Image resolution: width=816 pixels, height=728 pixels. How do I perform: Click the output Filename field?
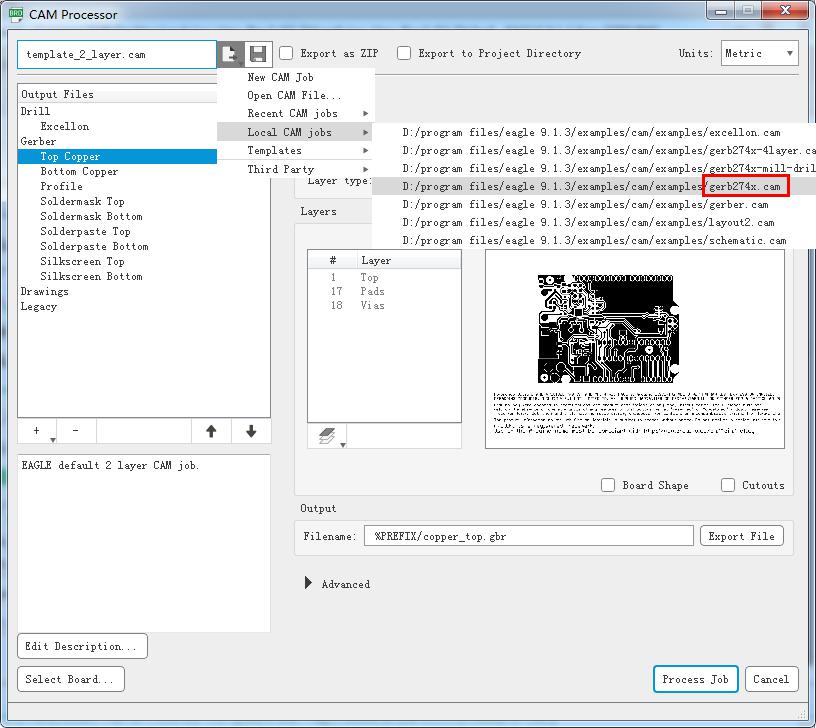529,536
